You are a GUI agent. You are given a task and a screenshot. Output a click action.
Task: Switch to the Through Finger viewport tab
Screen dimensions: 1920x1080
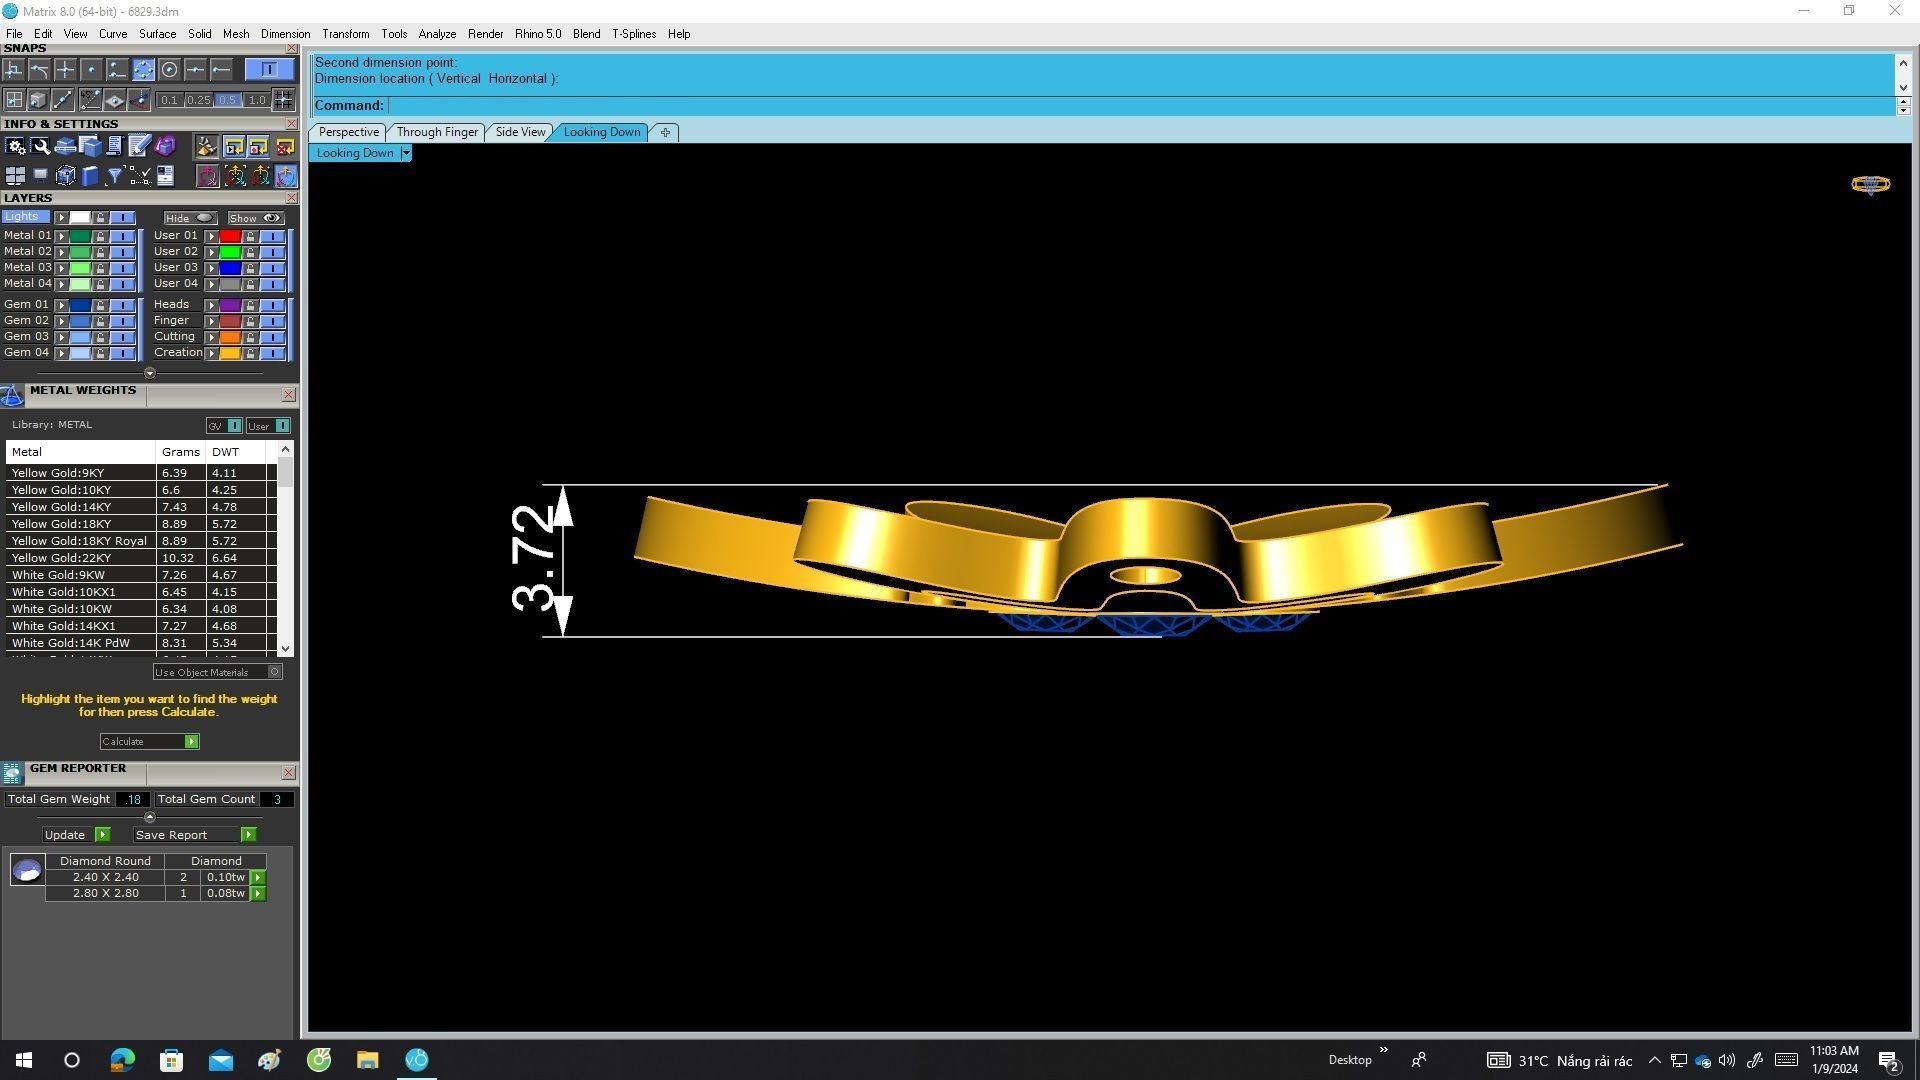(x=437, y=132)
